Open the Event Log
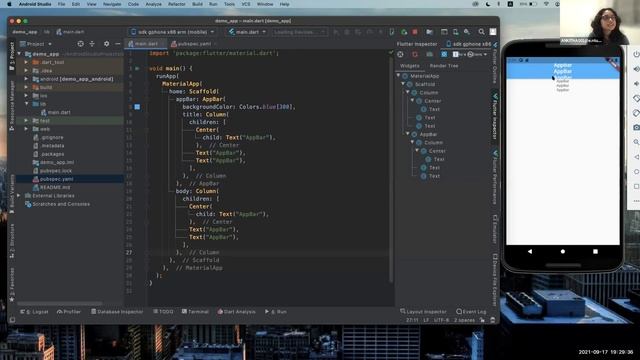Image resolution: width=640 pixels, height=360 pixels. (x=471, y=311)
